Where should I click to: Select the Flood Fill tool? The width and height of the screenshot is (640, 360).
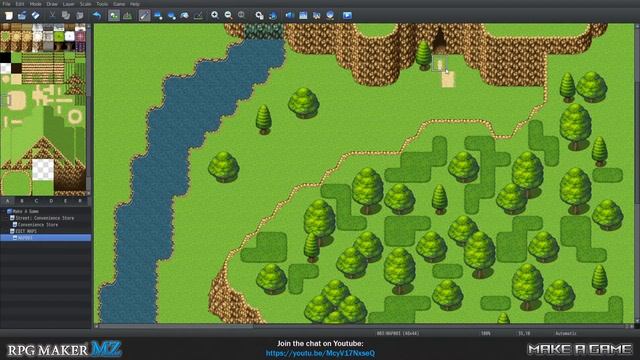185,16
